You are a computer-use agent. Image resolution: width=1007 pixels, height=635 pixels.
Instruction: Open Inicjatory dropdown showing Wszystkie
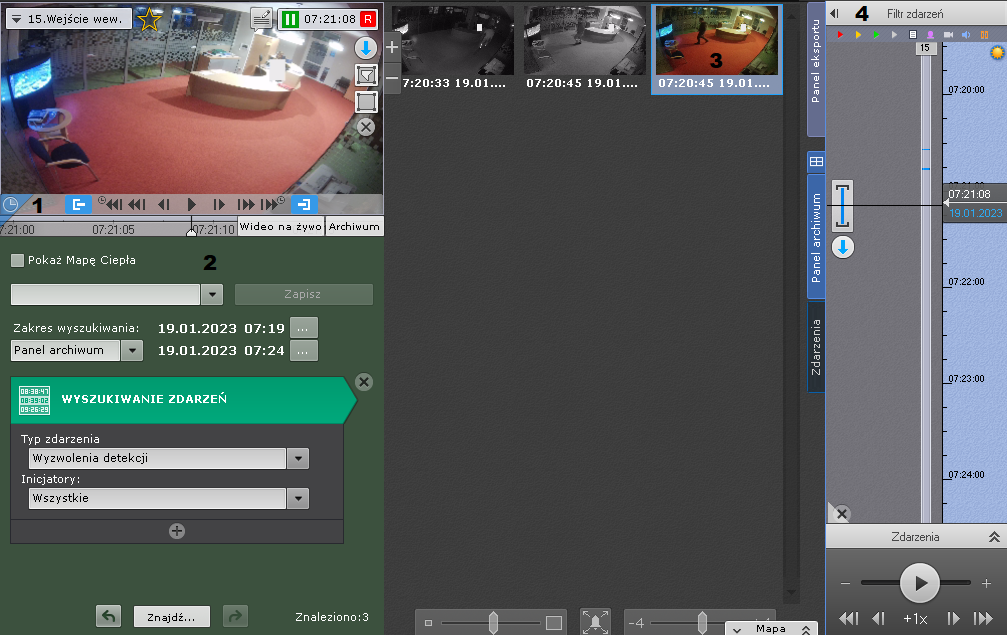297,498
